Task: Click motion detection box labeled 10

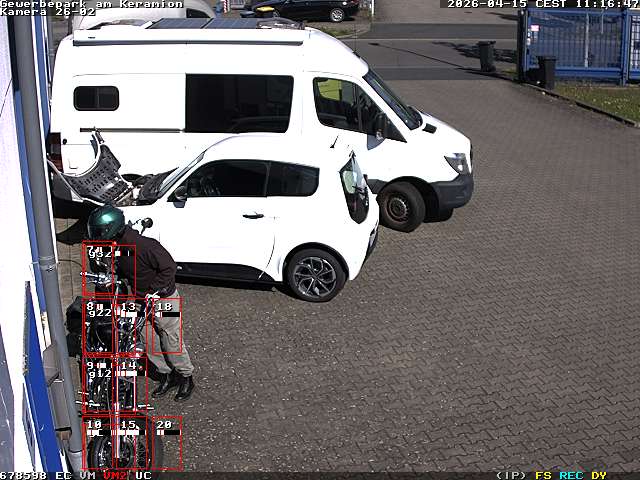Action: pyautogui.click(x=97, y=443)
